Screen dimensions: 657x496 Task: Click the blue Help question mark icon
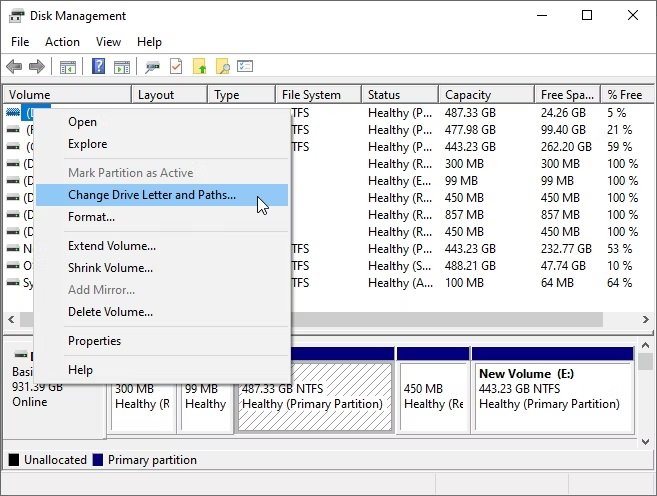[x=98, y=67]
